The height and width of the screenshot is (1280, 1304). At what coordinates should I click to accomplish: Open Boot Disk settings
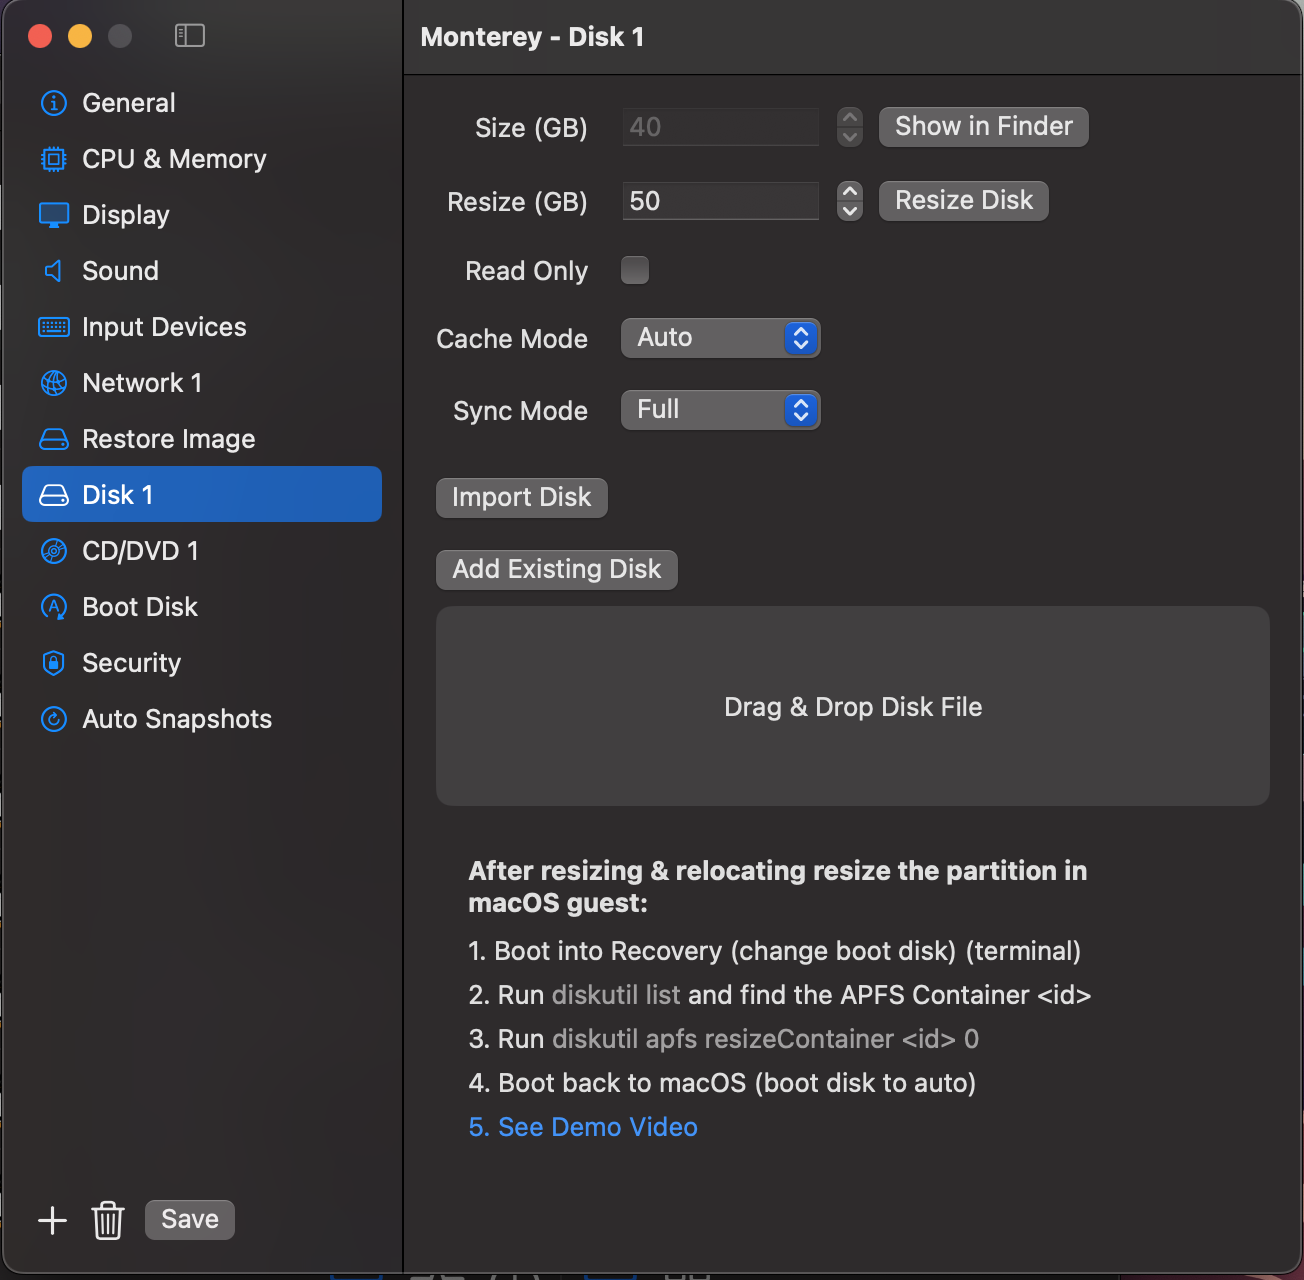click(x=202, y=607)
